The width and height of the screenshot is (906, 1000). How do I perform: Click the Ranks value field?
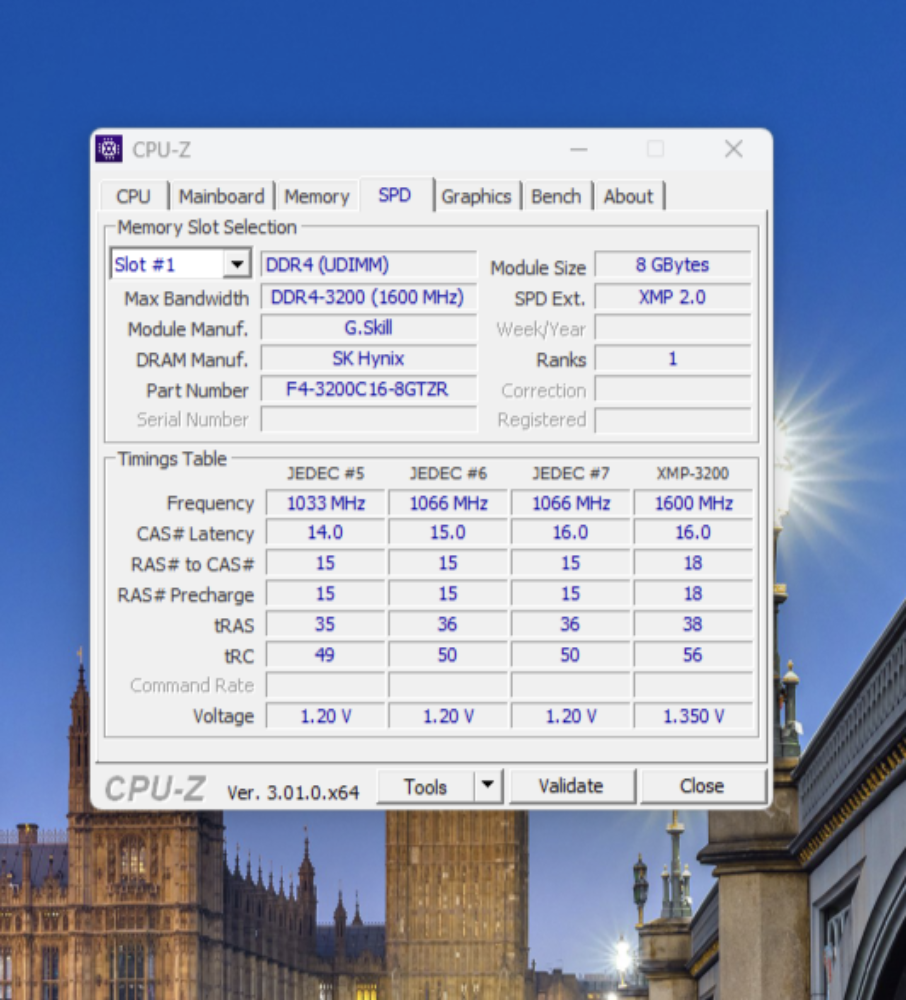coord(673,358)
